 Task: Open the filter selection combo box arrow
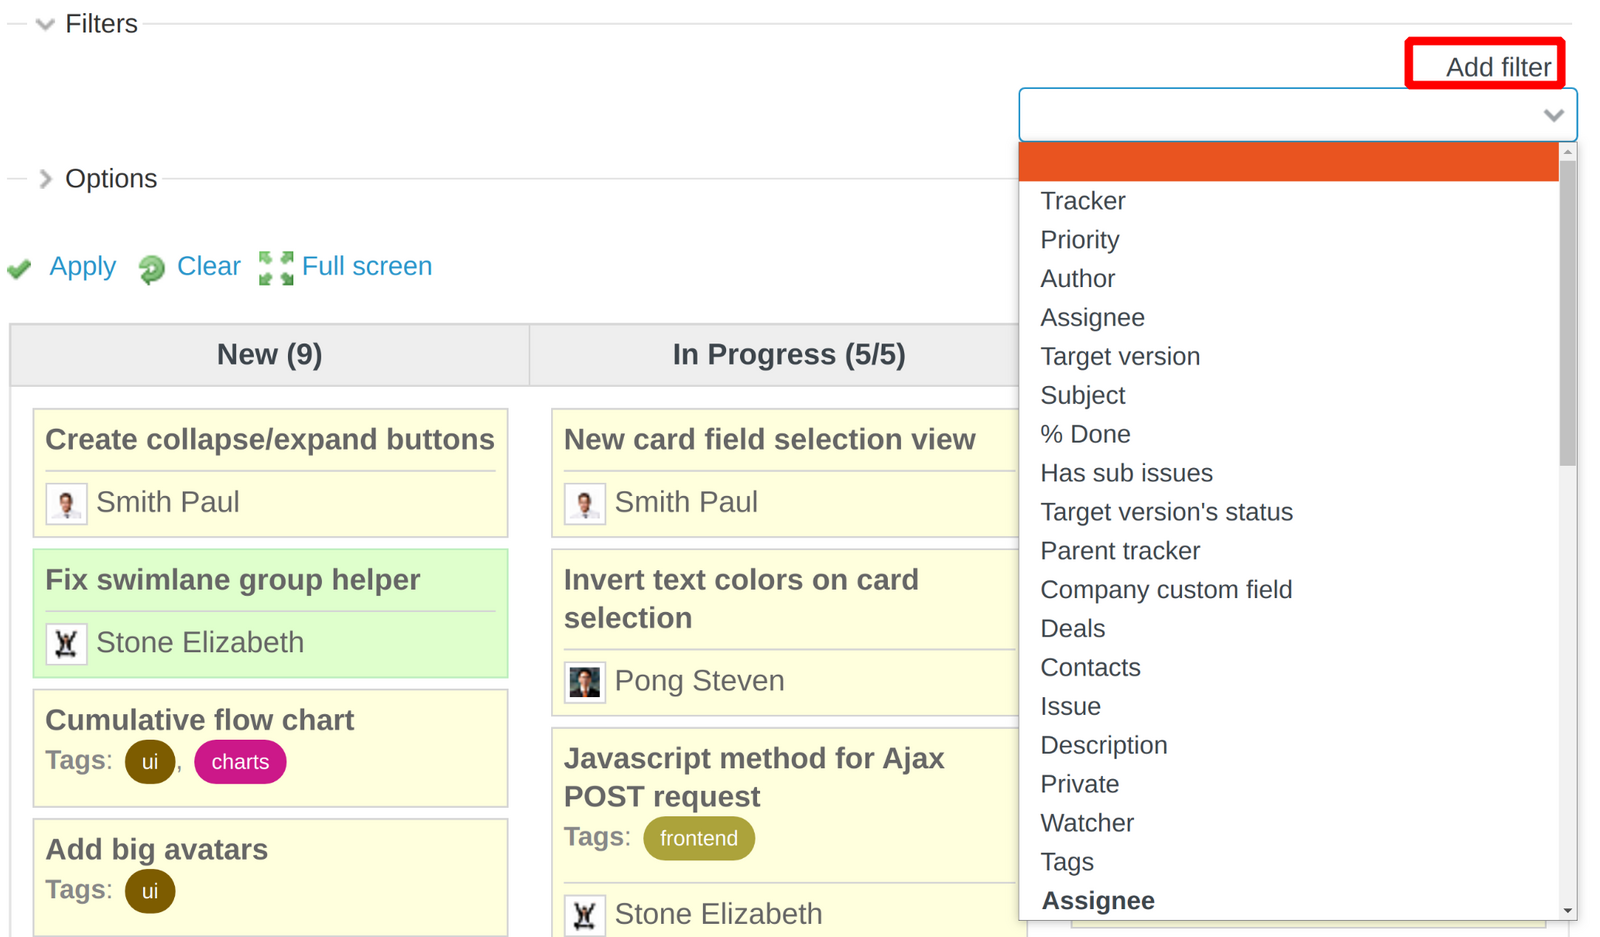point(1552,114)
